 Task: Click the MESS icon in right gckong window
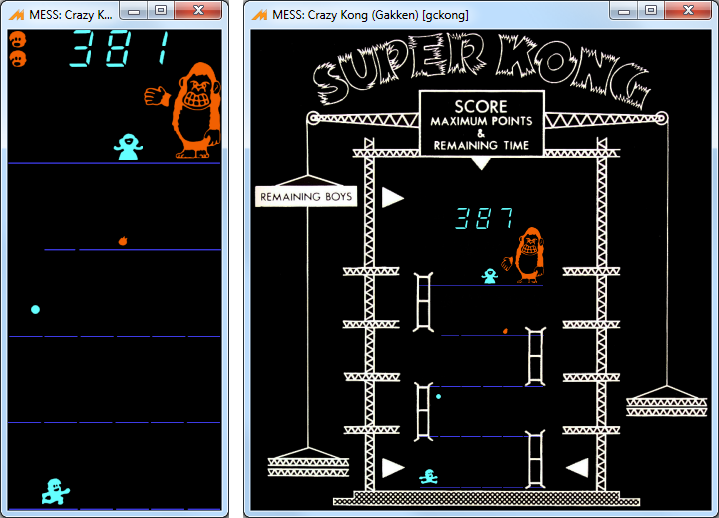(259, 15)
